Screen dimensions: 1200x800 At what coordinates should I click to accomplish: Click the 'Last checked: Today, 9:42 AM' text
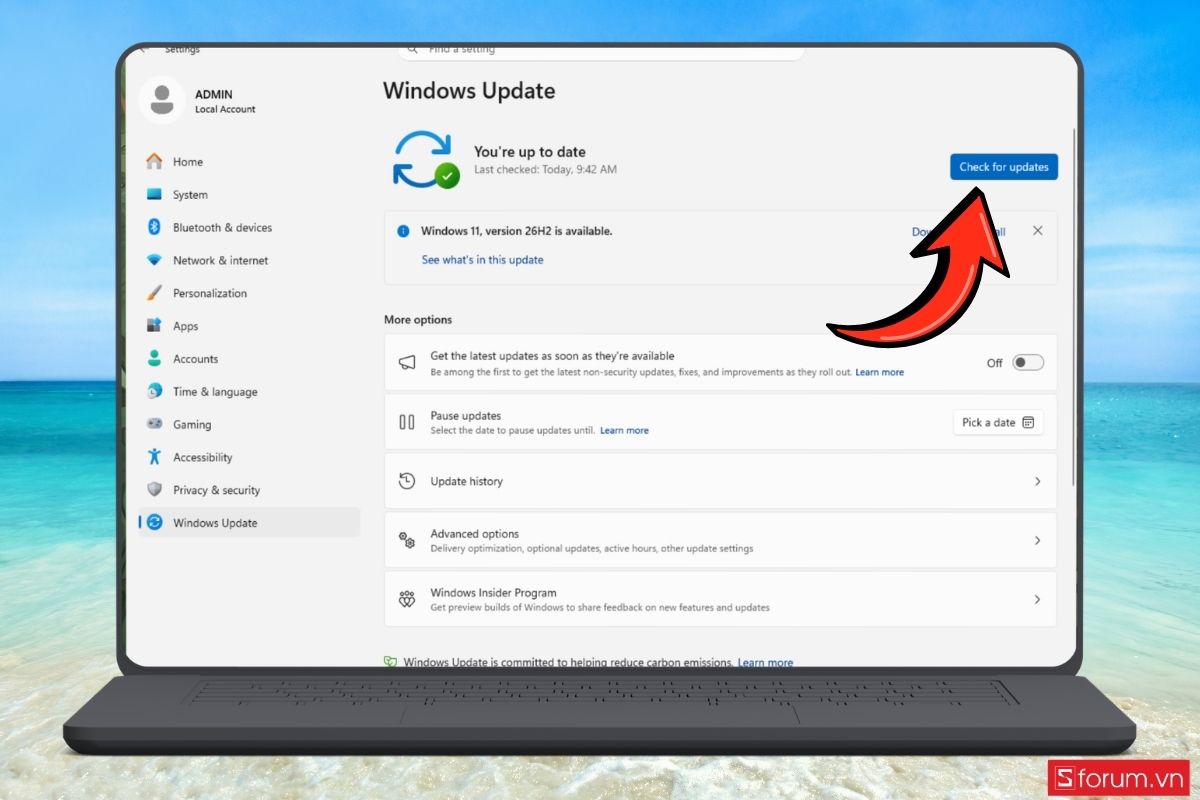(x=545, y=170)
